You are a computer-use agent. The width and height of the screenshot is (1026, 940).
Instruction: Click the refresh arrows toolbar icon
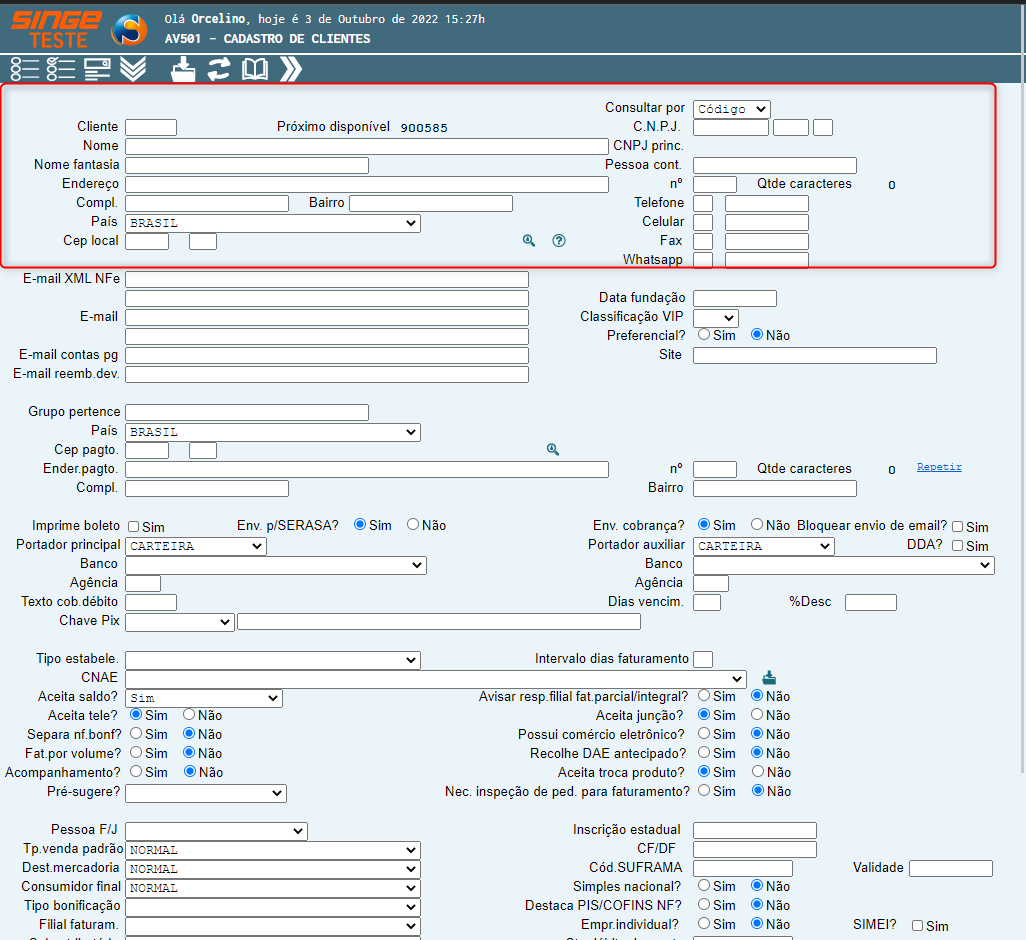click(x=219, y=69)
